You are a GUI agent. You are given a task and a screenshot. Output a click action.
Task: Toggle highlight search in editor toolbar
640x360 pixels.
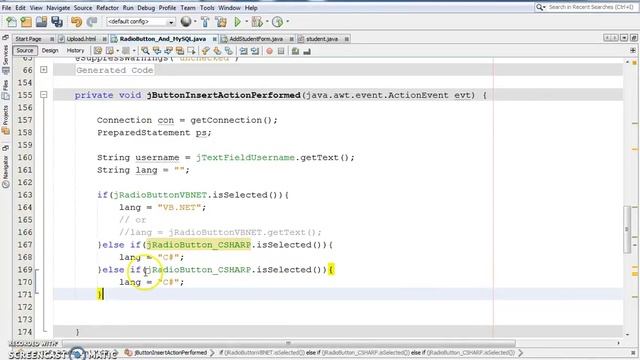coord(180,51)
